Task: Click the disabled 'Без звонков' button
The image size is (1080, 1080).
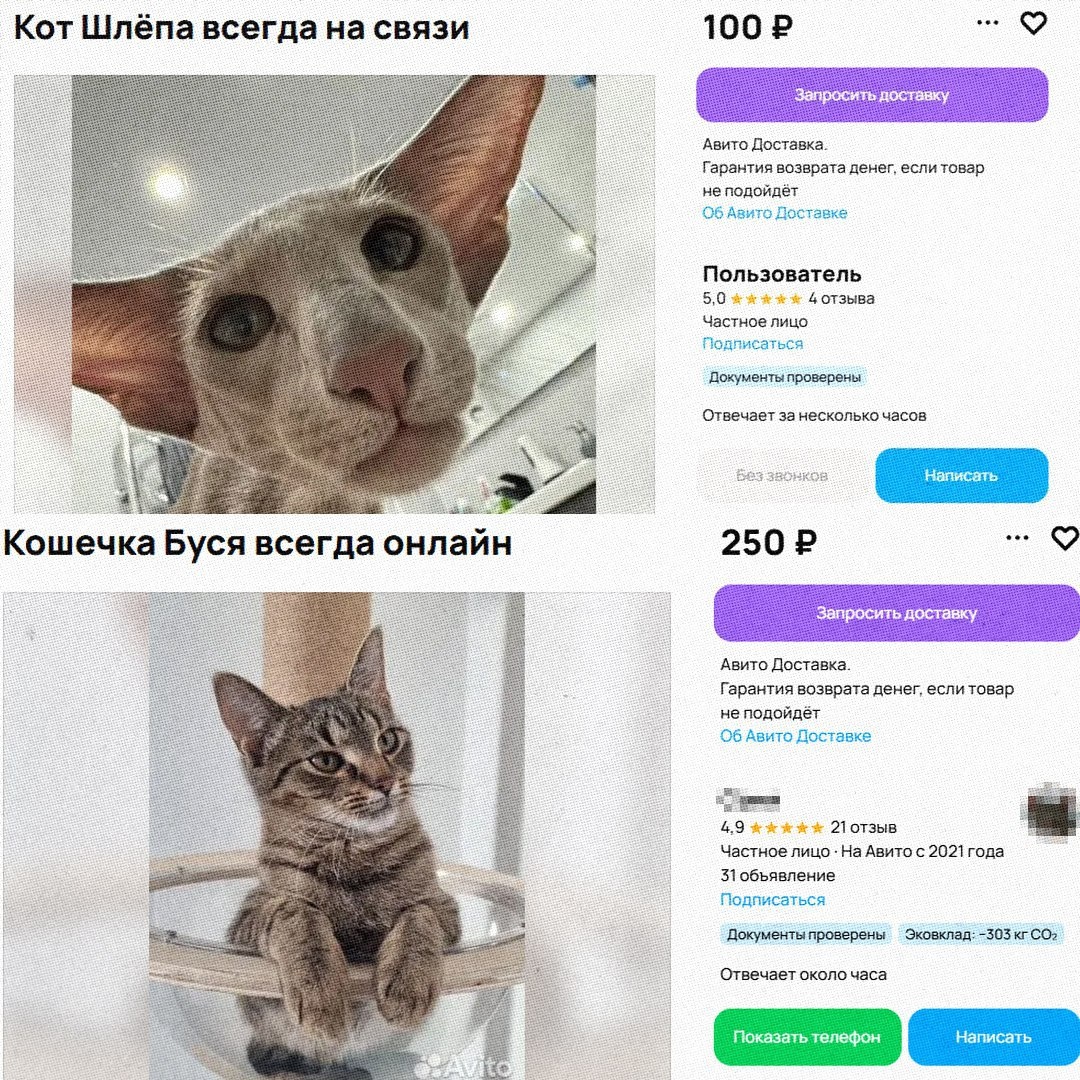Action: pyautogui.click(x=782, y=475)
